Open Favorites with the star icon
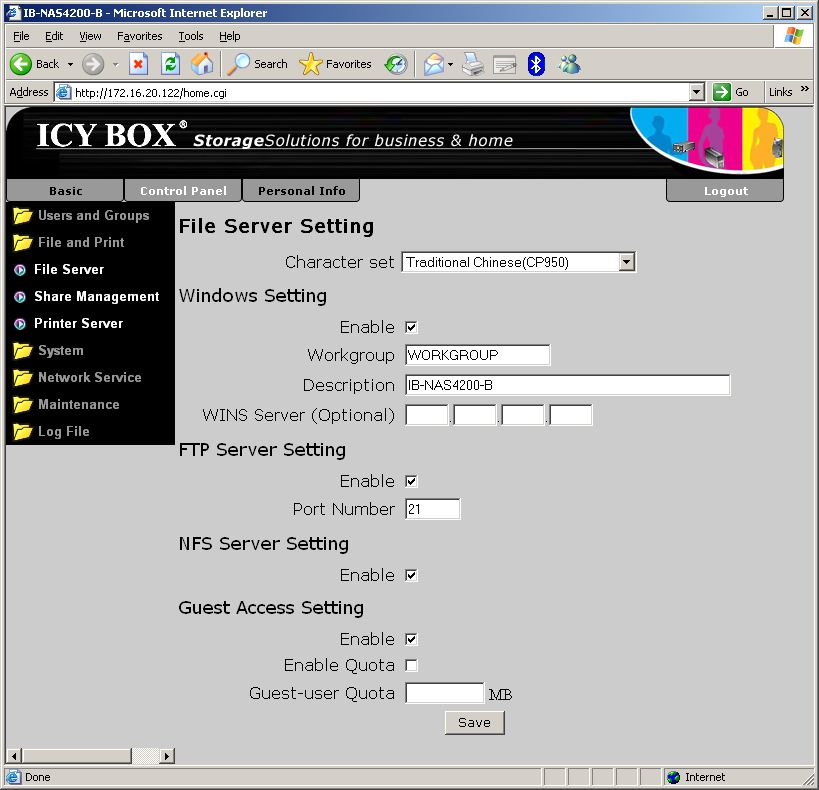819x790 pixels. [310, 64]
